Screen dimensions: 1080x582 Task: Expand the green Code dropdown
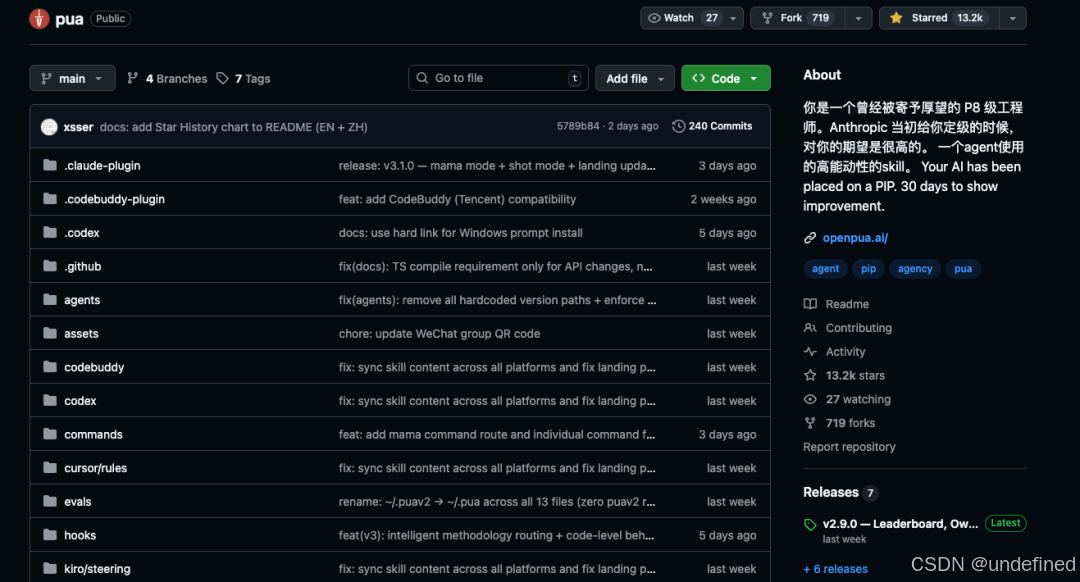pyautogui.click(x=726, y=78)
